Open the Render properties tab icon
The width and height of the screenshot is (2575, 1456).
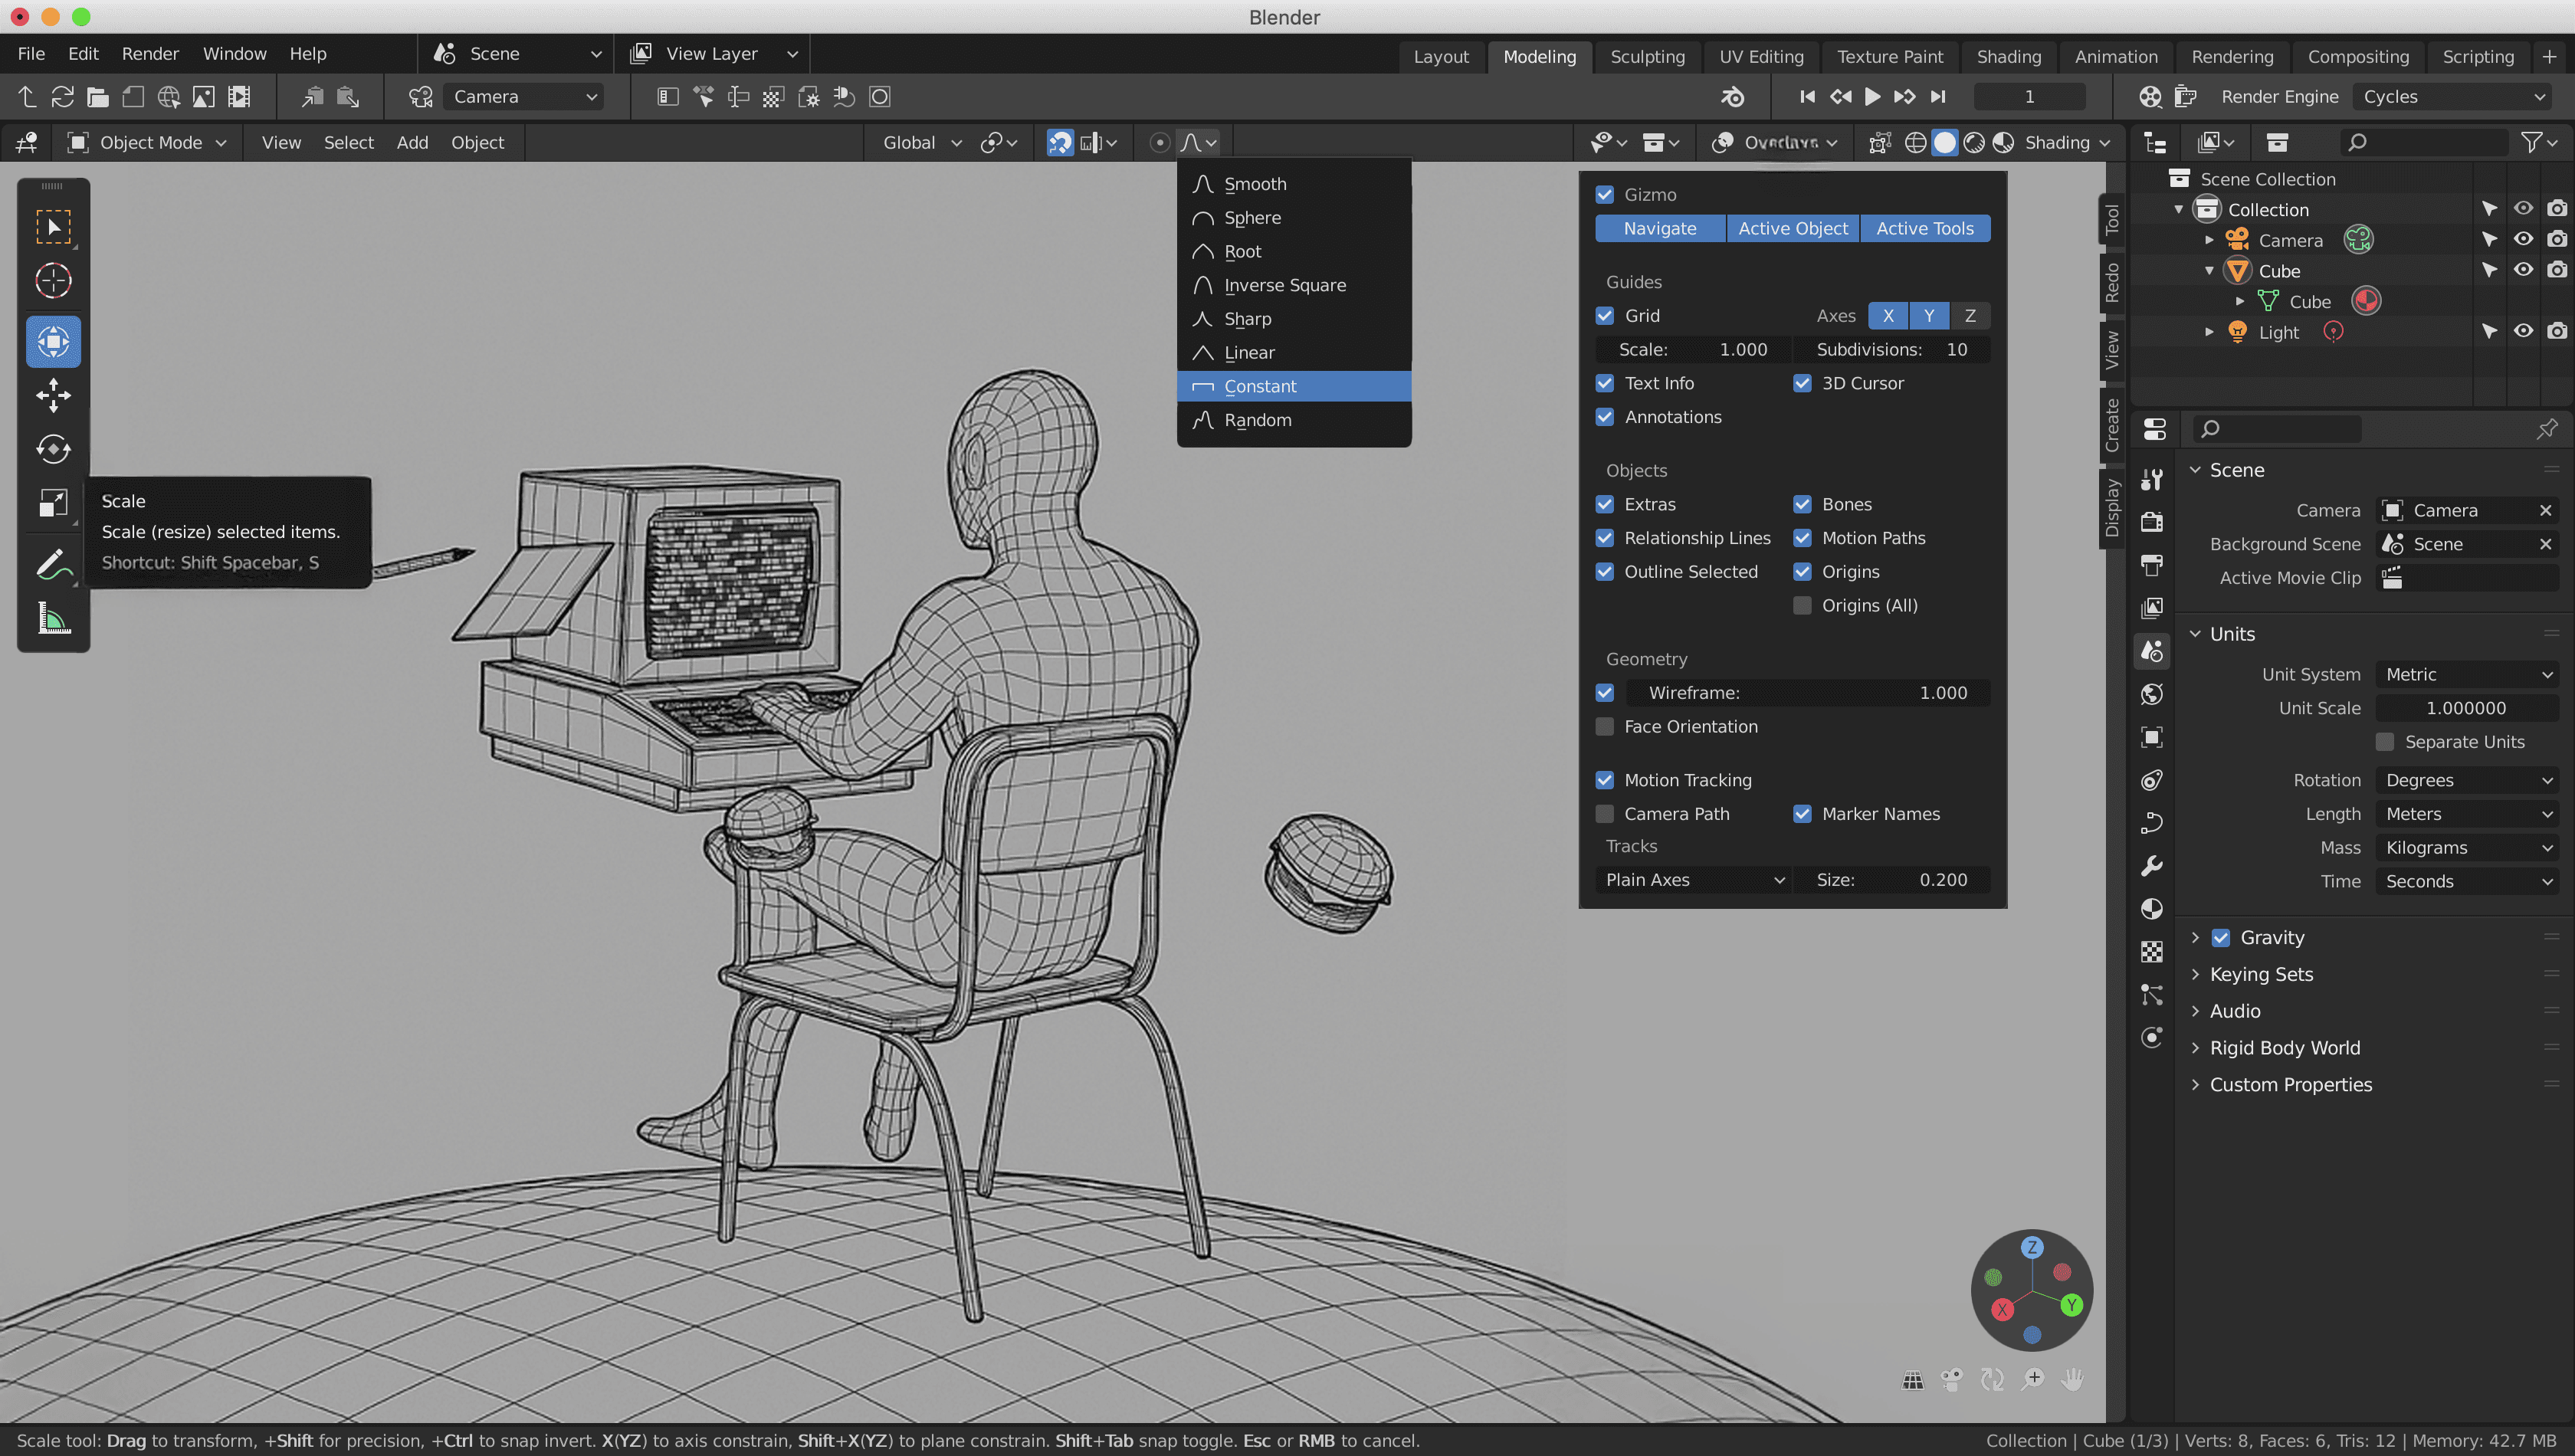coord(2152,522)
